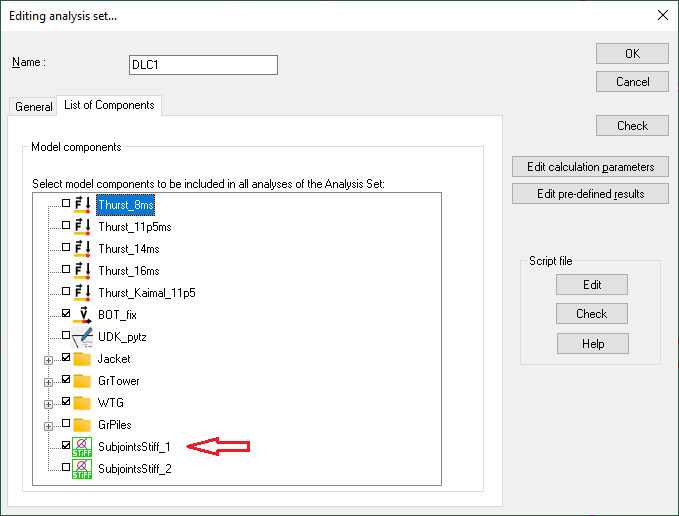Click the SubjointsStiff_1 stiff icon

click(x=83, y=447)
